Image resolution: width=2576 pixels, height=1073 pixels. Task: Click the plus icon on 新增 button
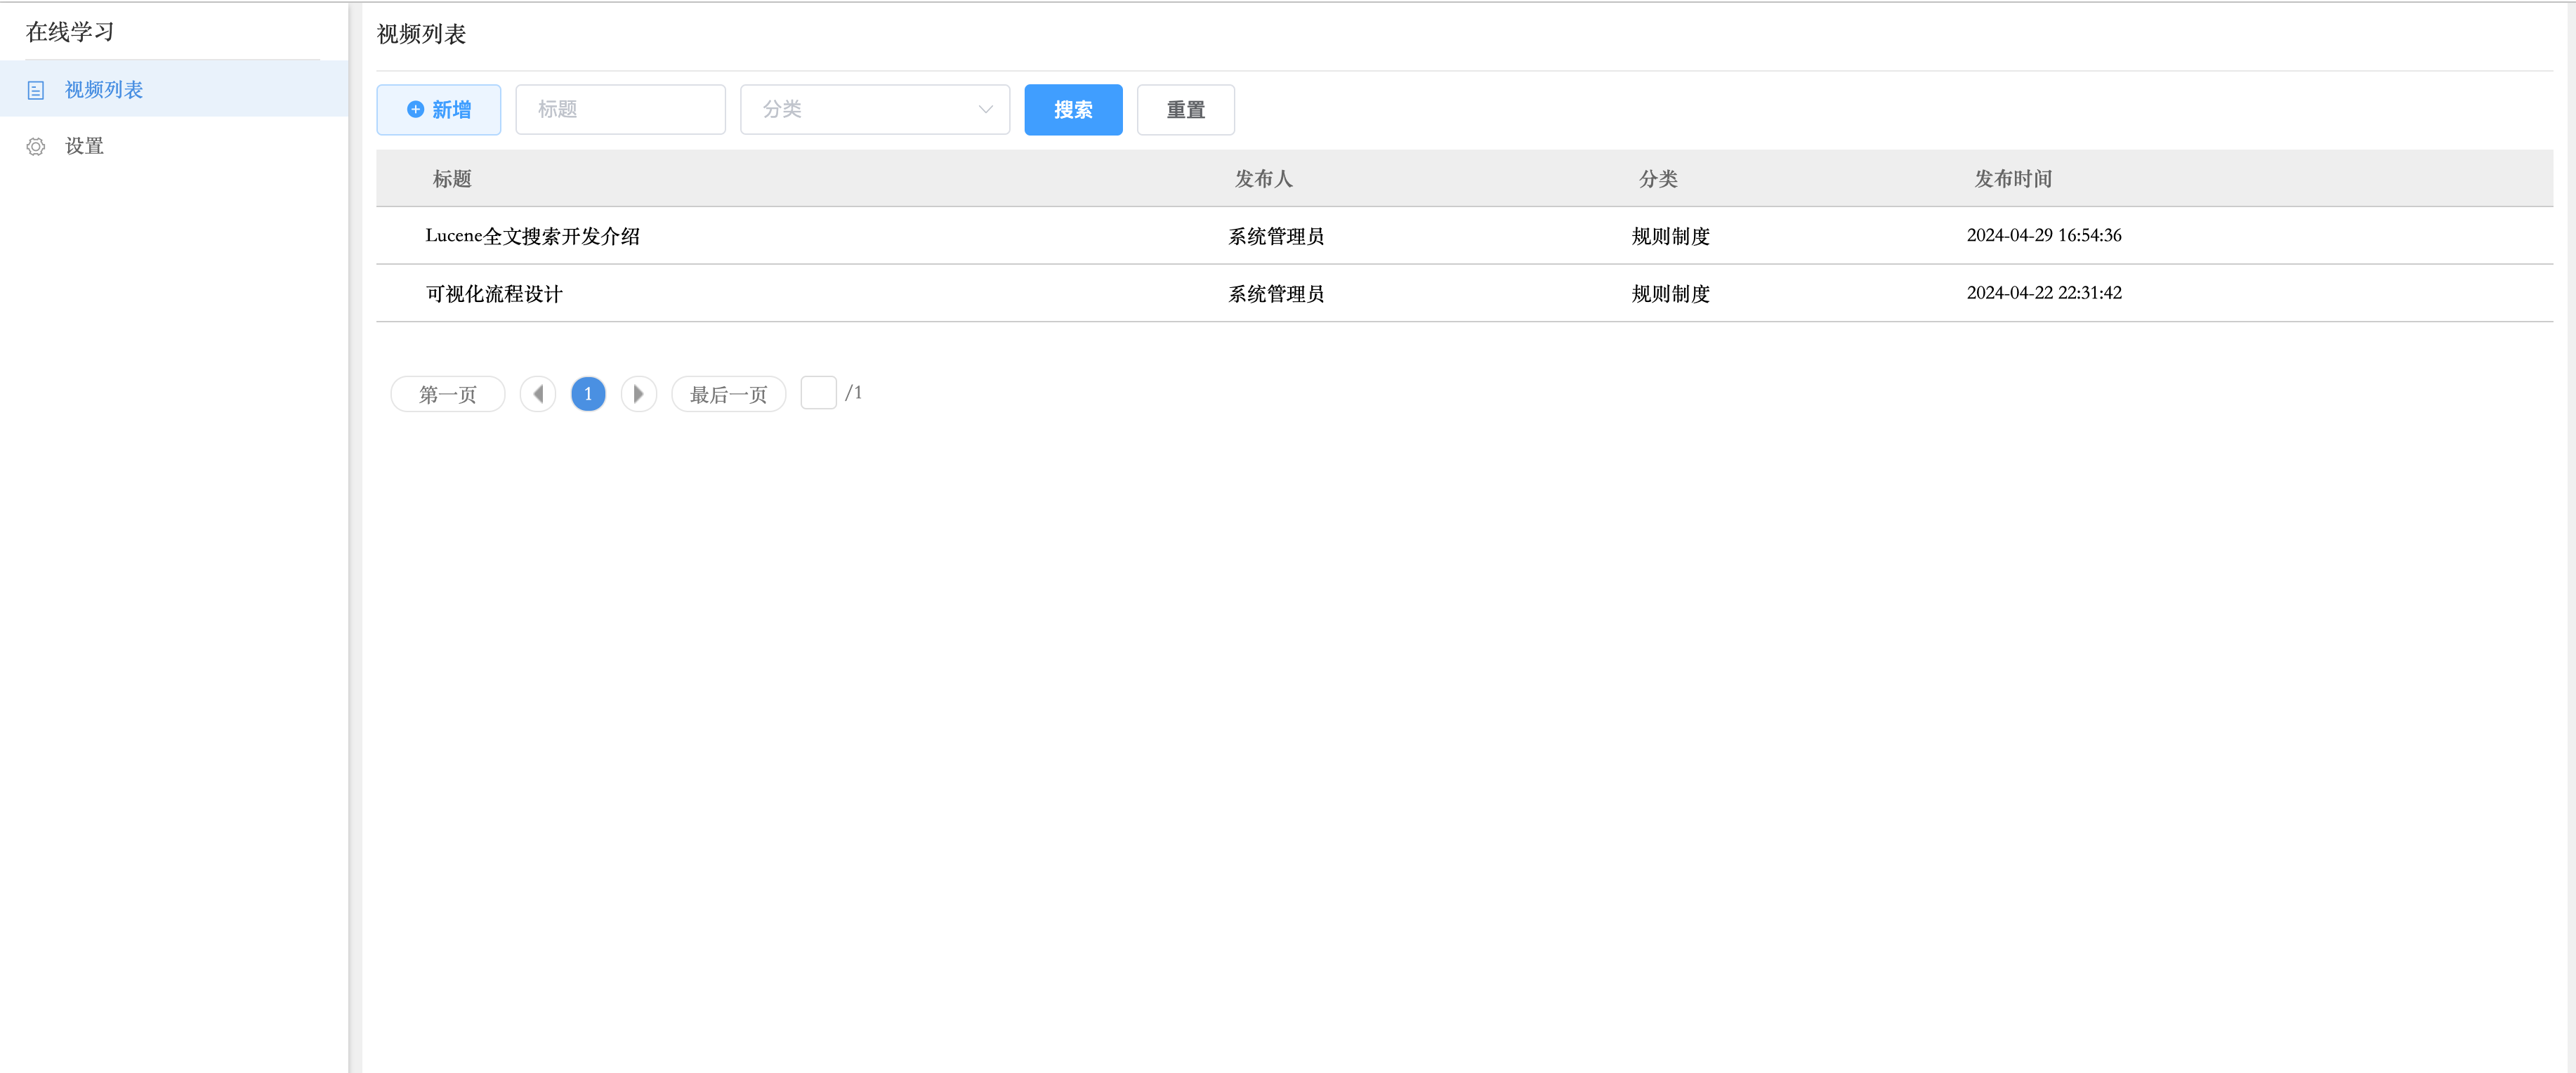point(415,110)
